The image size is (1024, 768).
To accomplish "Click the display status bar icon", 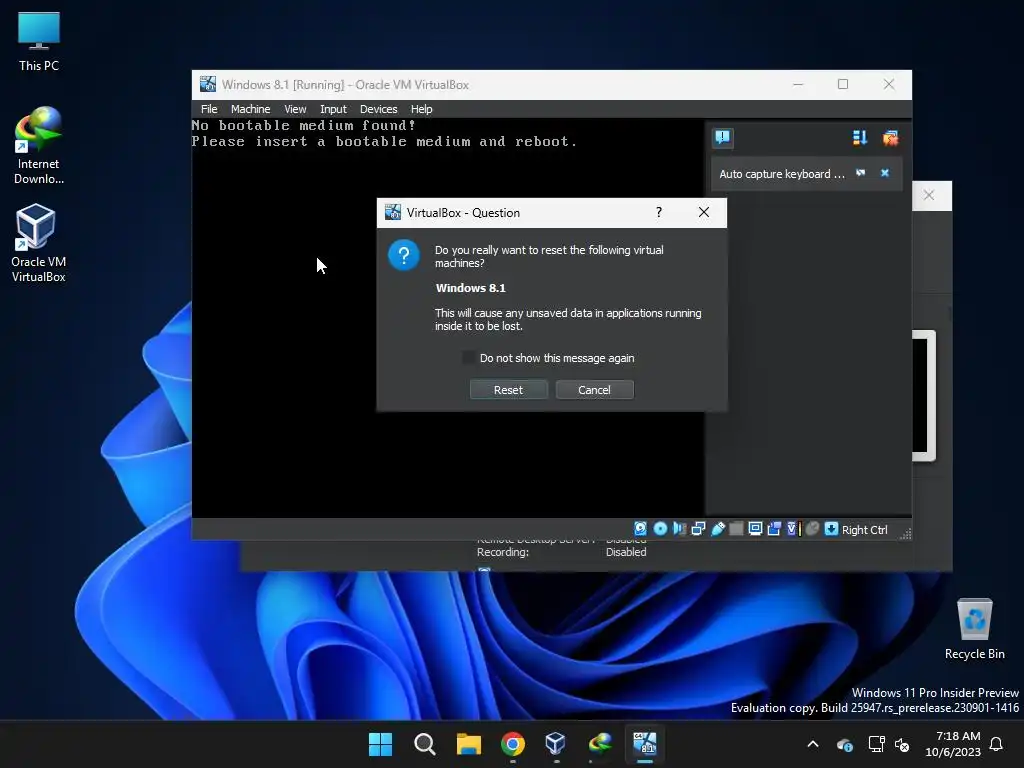I will point(755,529).
